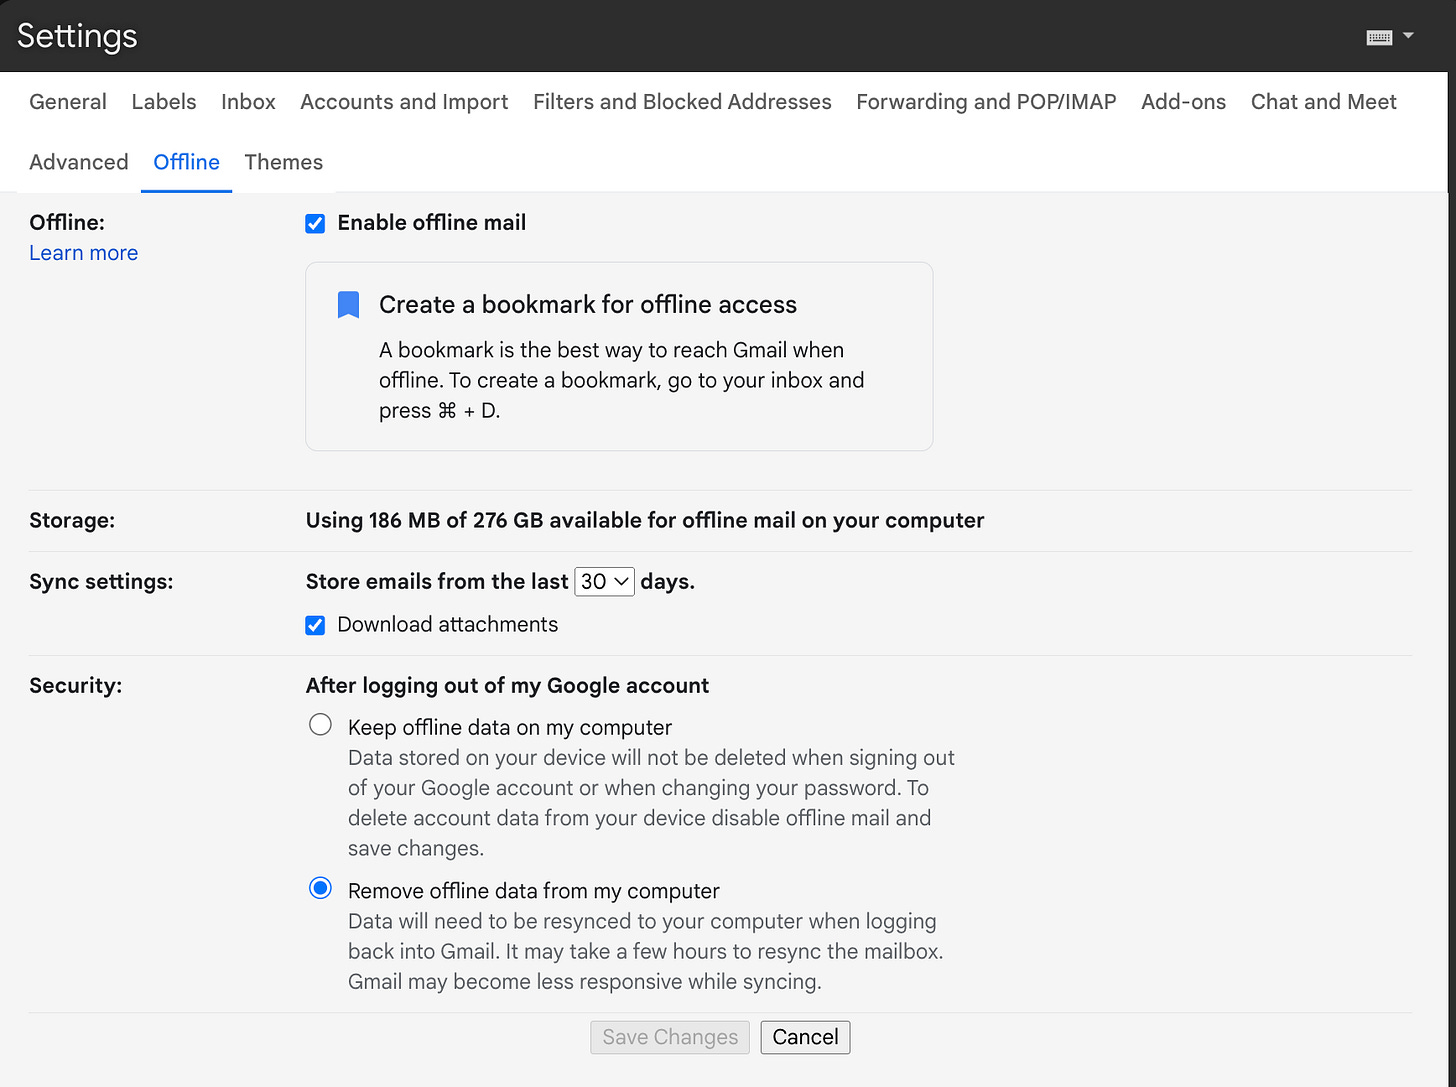Click the Storage label
Screen dimensions: 1456x1087
click(72, 521)
